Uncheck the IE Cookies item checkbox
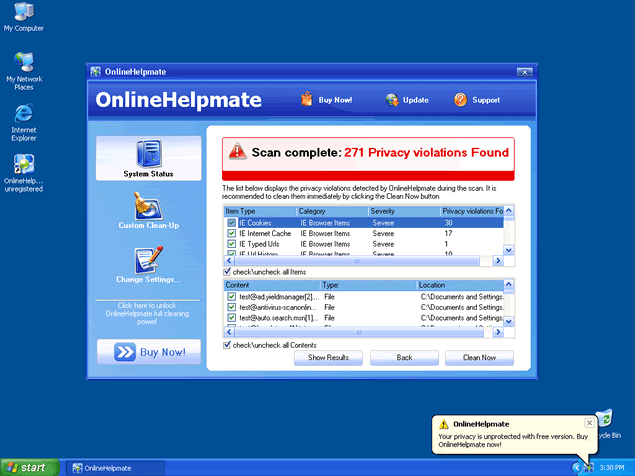This screenshot has height=476, width=635. click(x=231, y=223)
